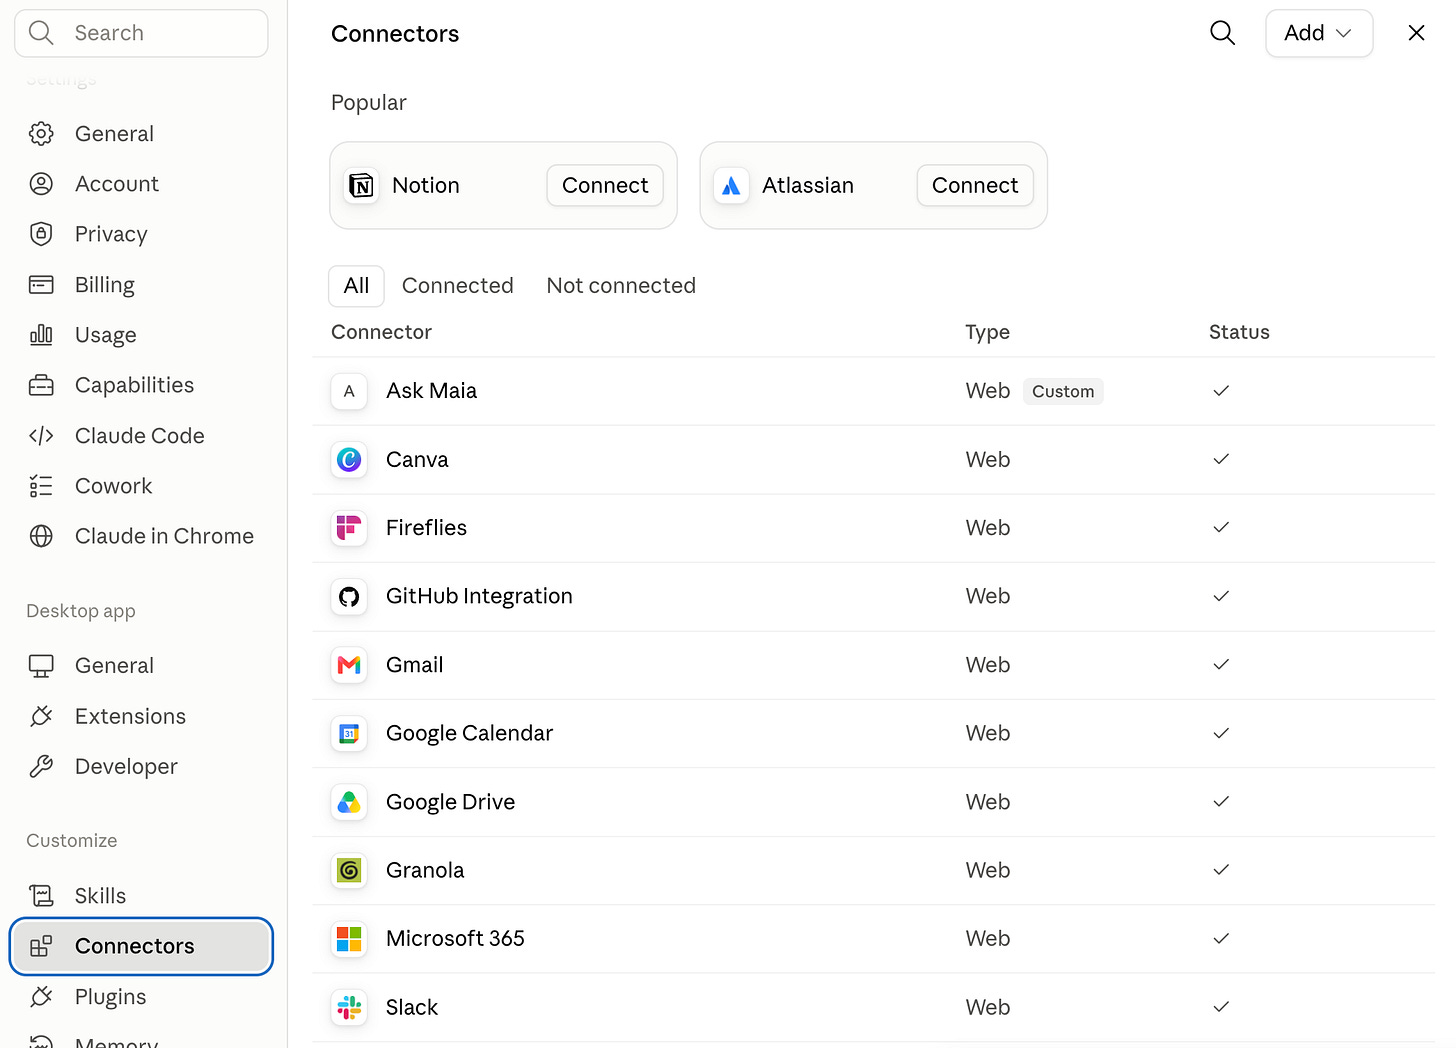Open the Google Calendar connector name

tap(469, 734)
